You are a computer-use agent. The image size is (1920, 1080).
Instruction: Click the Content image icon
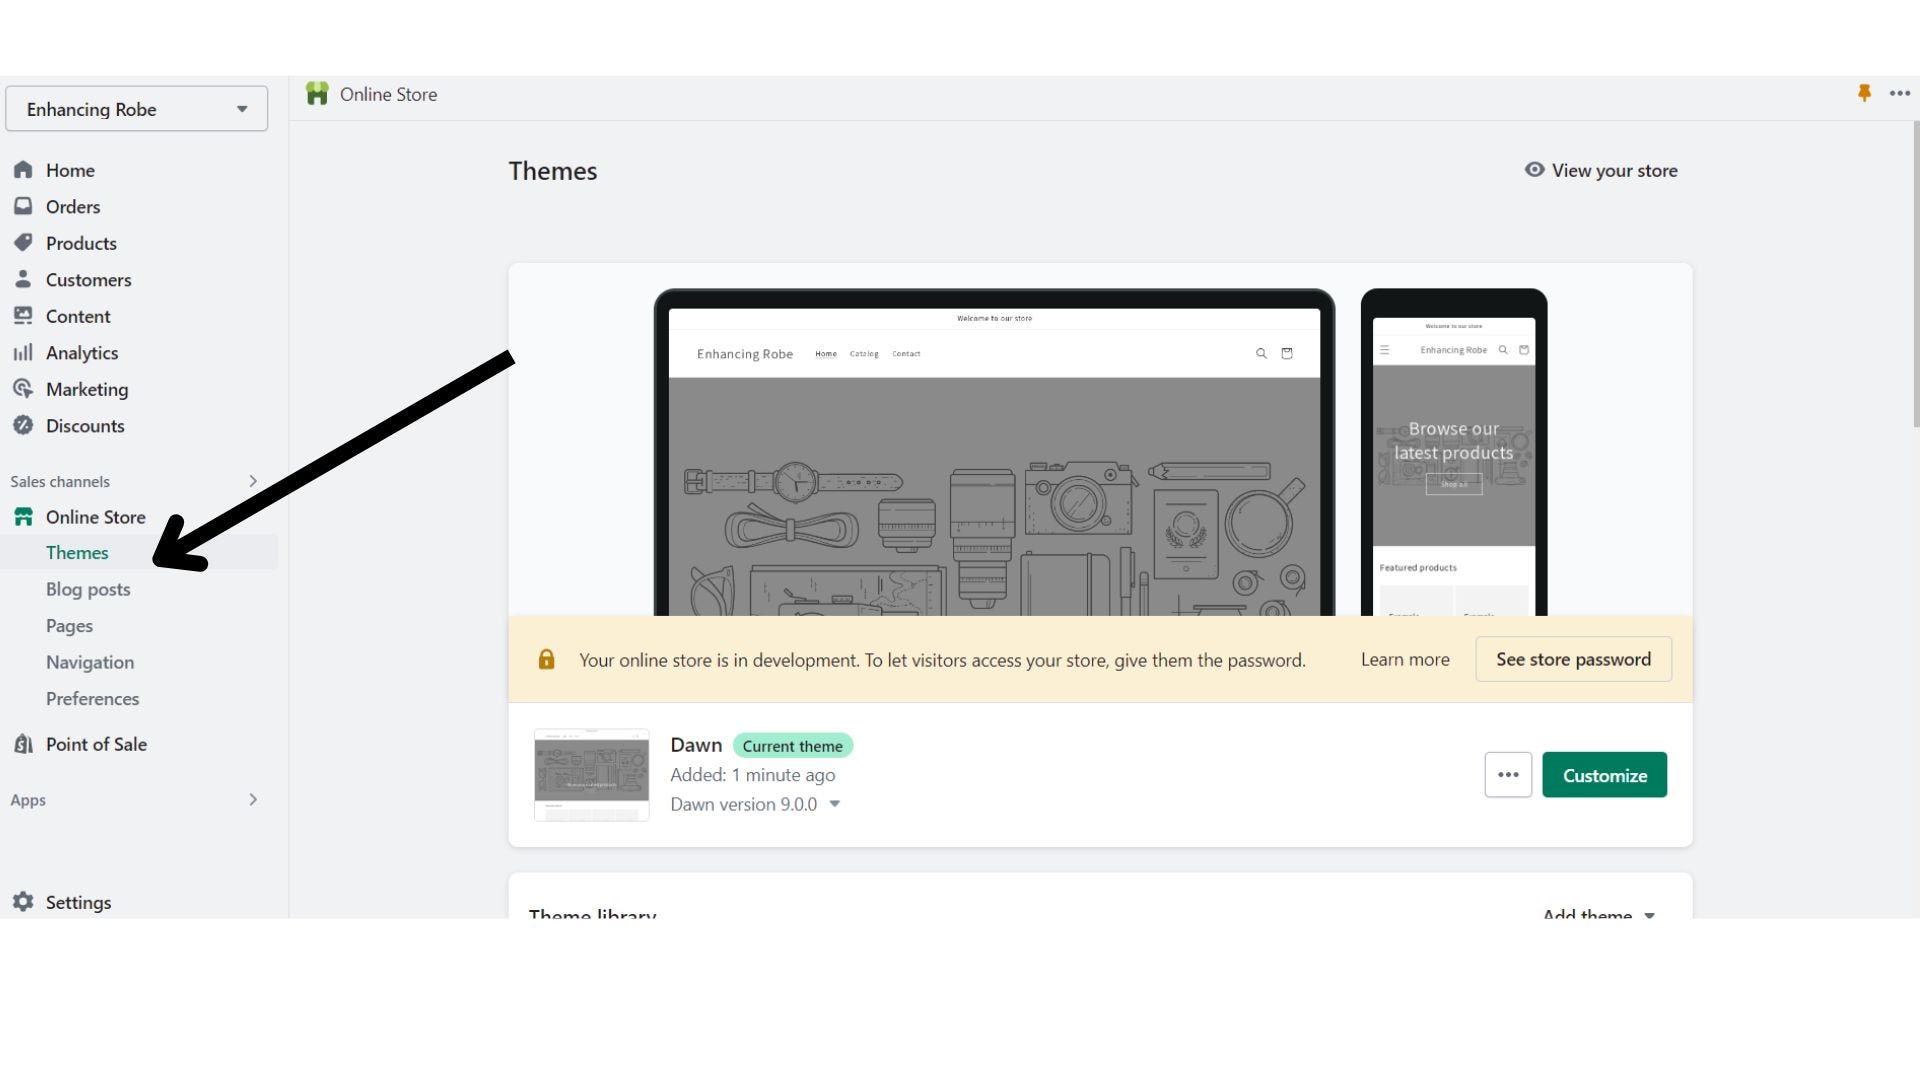click(23, 316)
